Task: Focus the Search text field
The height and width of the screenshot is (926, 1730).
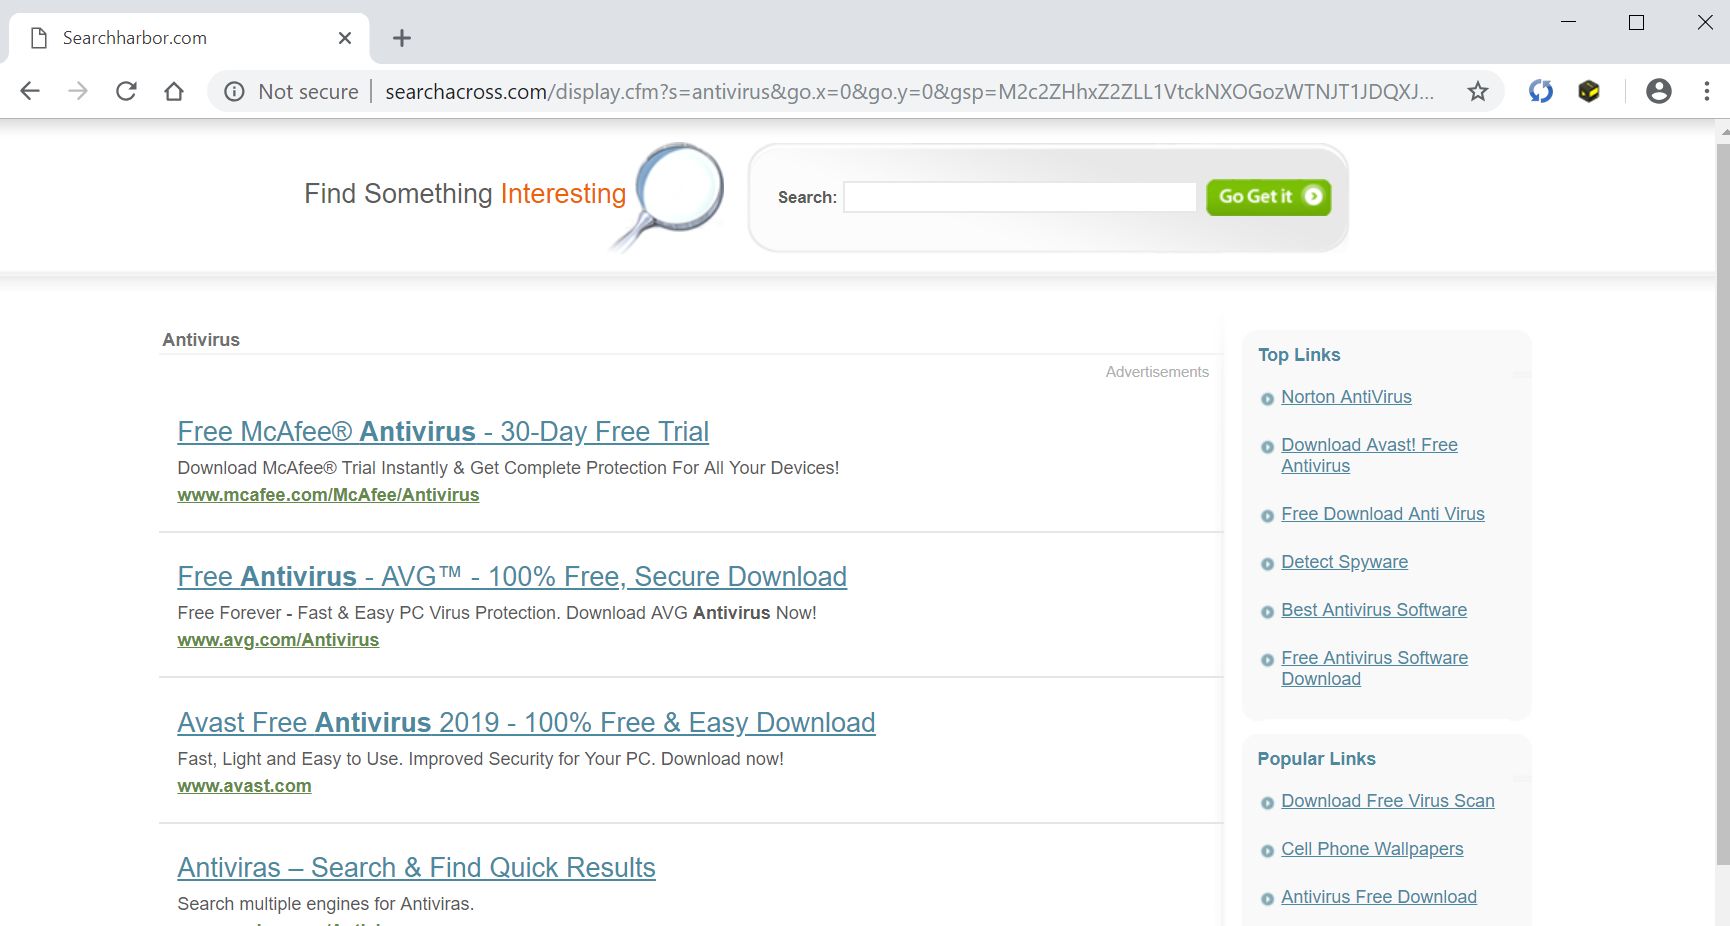Action: pyautogui.click(x=1020, y=197)
